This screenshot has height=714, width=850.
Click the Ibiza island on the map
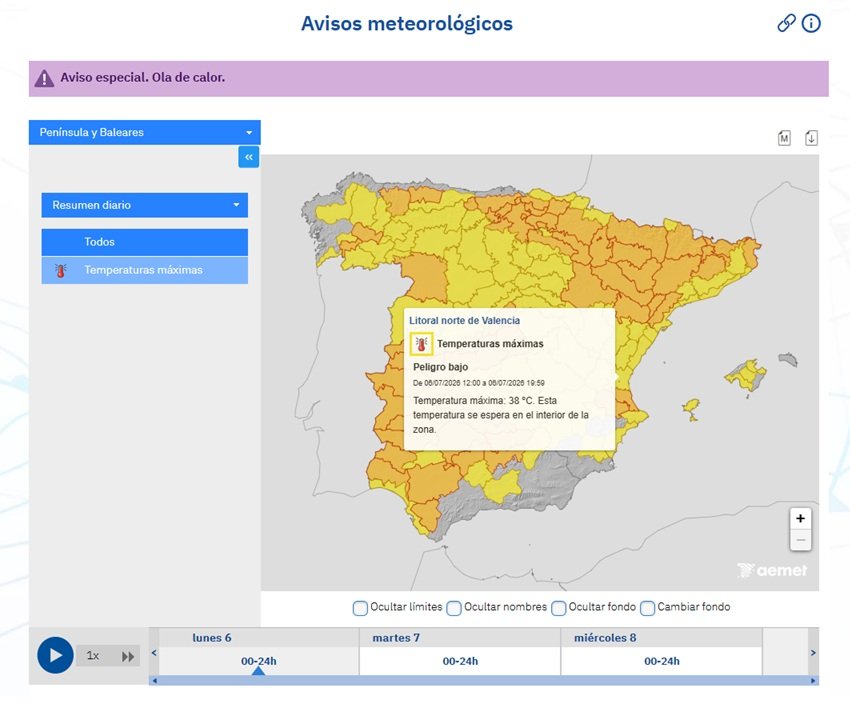691,407
